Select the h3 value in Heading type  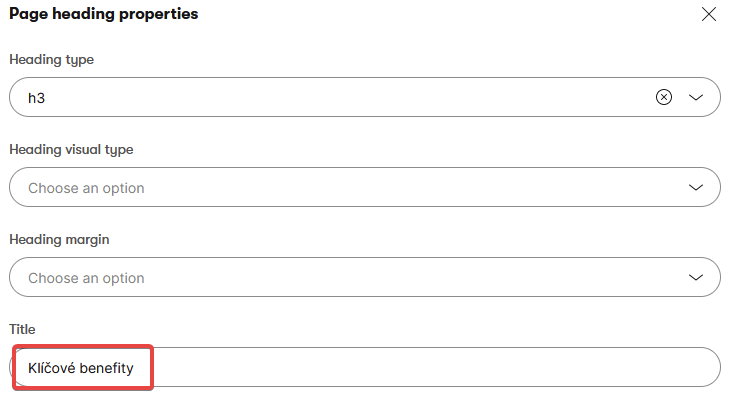38,98
